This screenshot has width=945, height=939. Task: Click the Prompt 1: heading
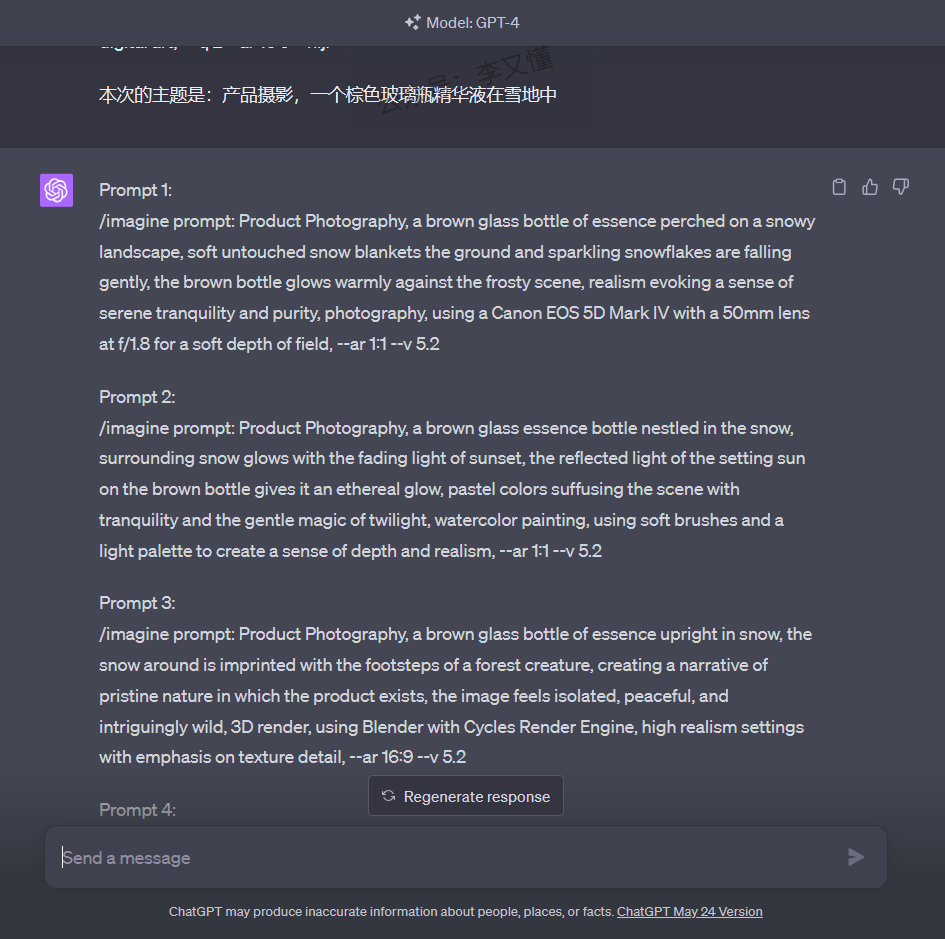135,190
